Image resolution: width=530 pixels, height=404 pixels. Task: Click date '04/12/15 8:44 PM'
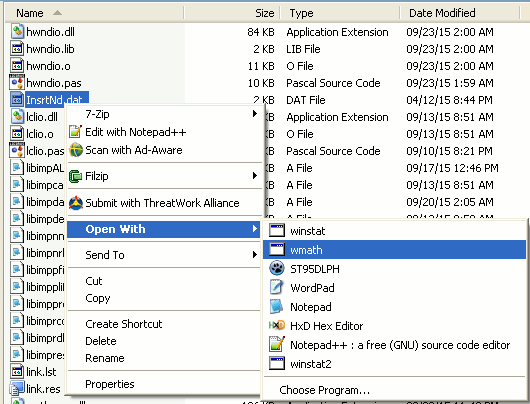[x=449, y=100]
